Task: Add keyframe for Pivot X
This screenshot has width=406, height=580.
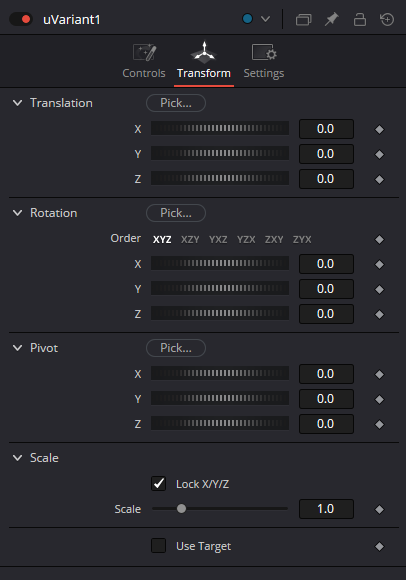Action: coord(379,374)
